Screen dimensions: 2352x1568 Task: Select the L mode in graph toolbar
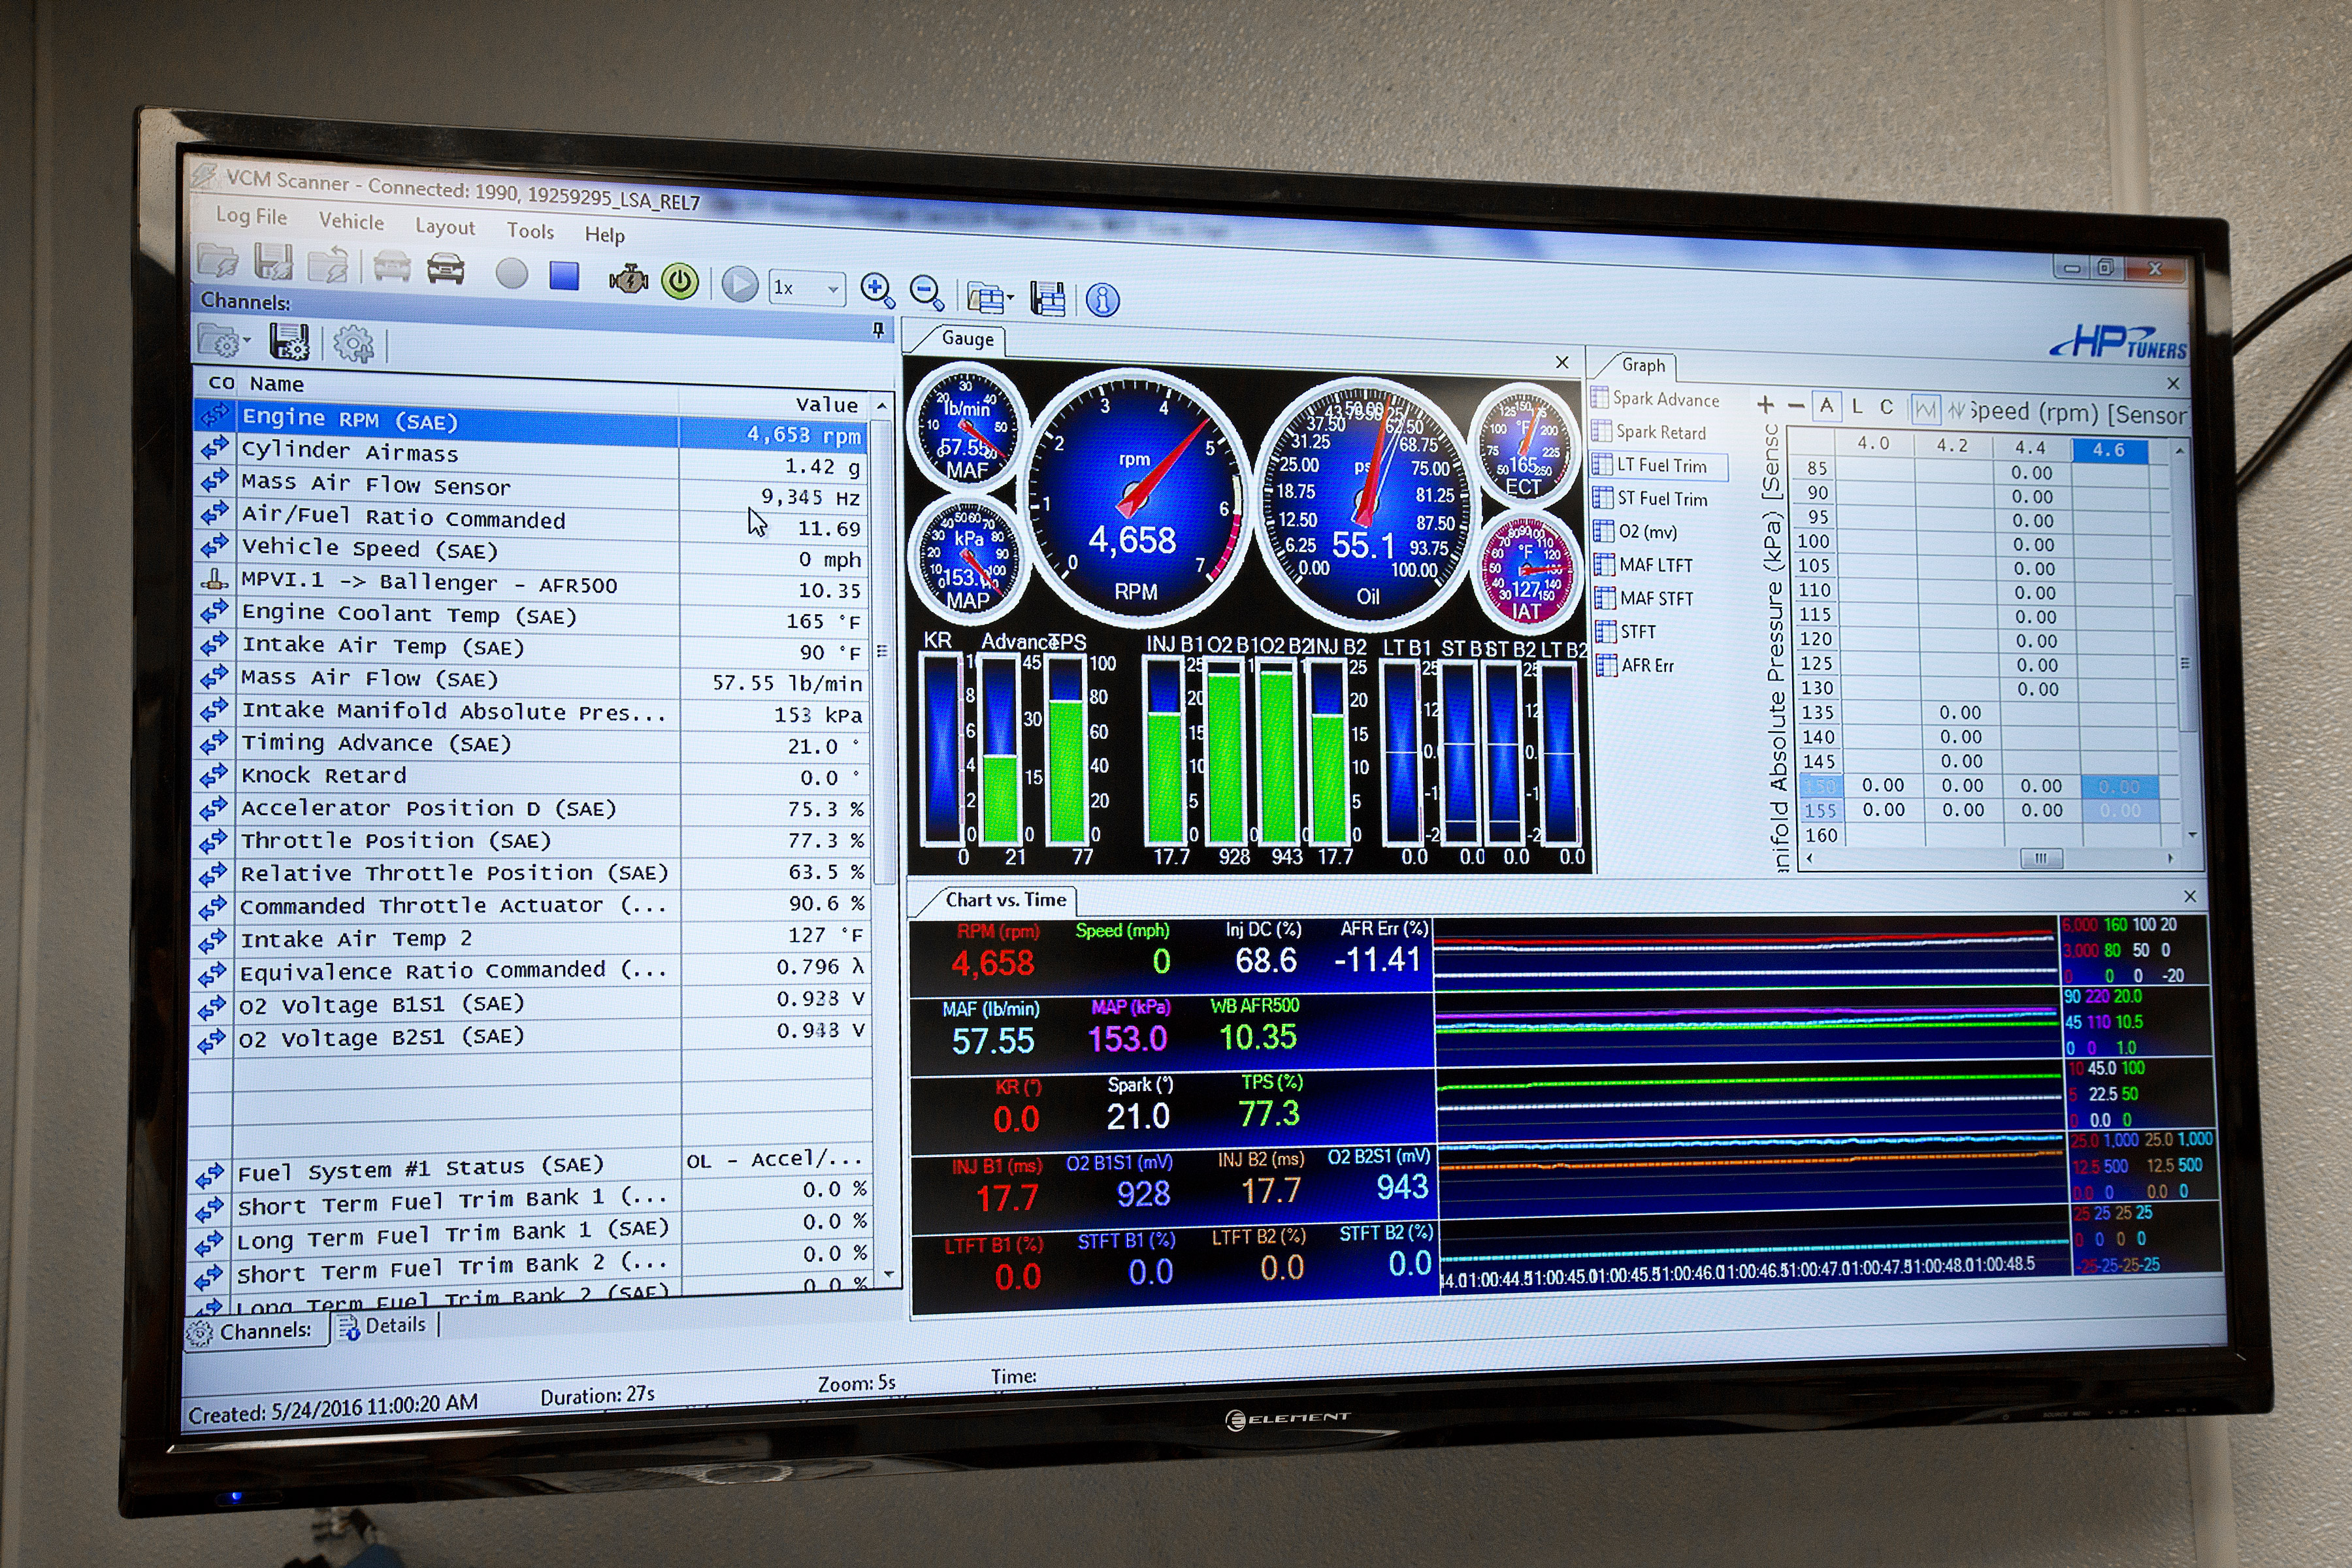[x=1857, y=407]
